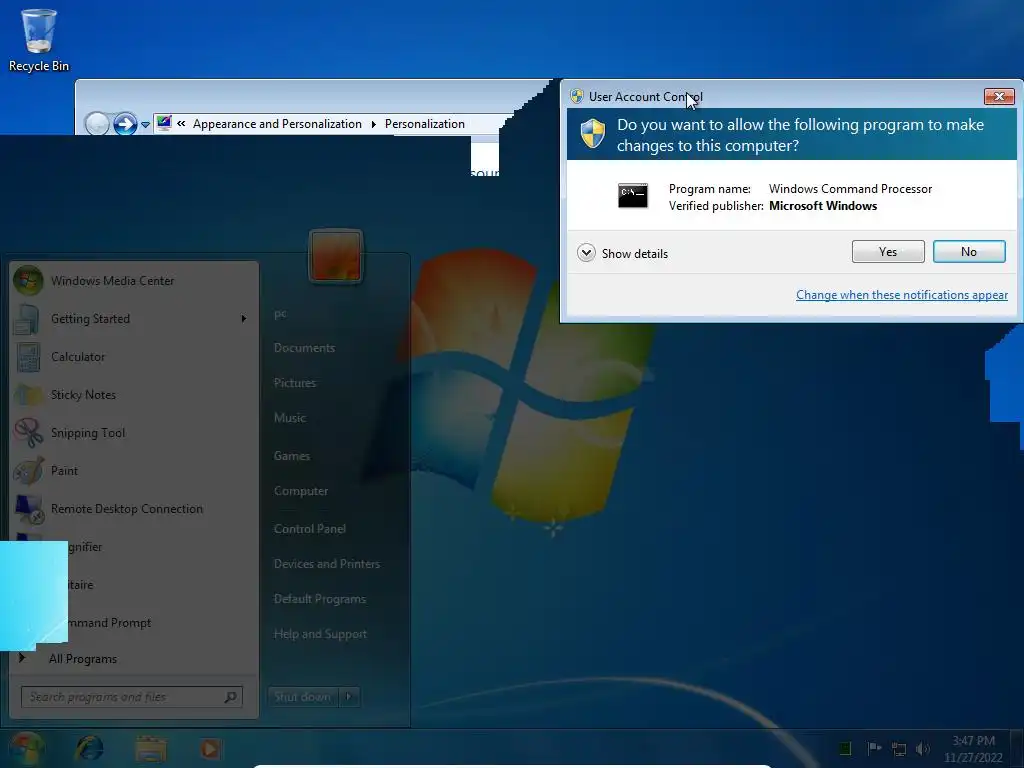Click the Remote Desktop Connection icon

(27, 509)
